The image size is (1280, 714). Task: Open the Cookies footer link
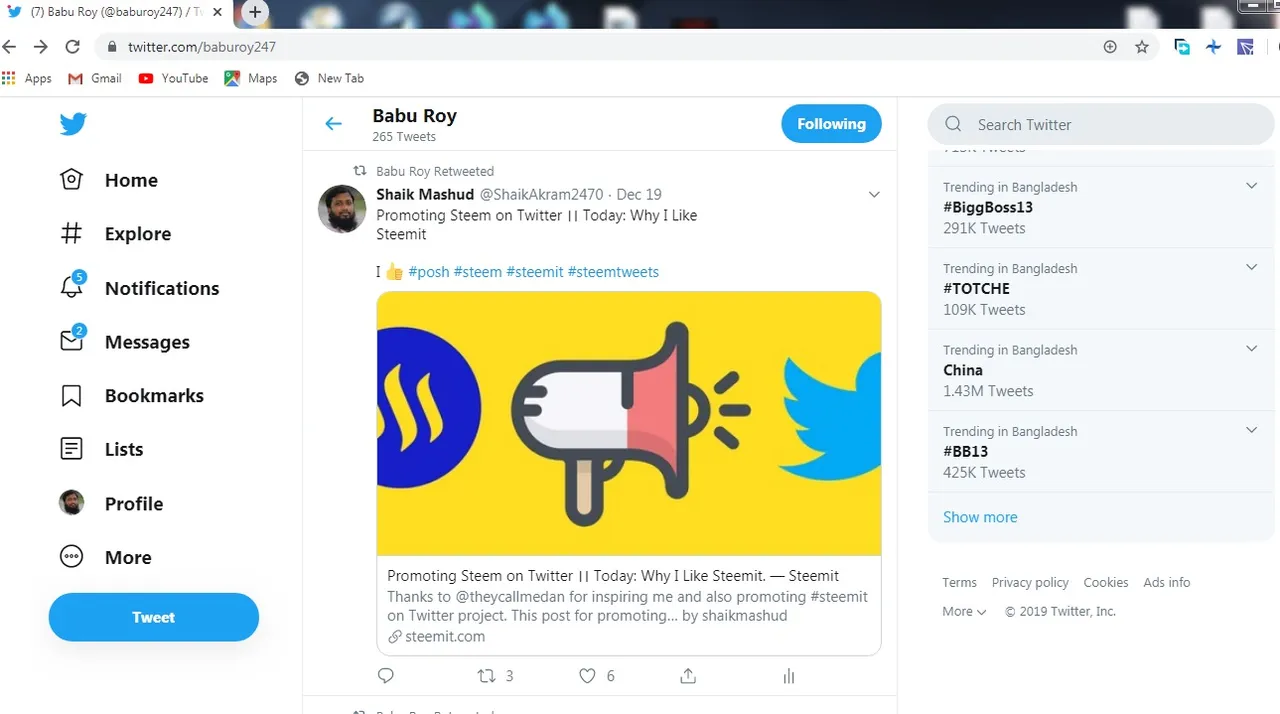coord(1106,582)
